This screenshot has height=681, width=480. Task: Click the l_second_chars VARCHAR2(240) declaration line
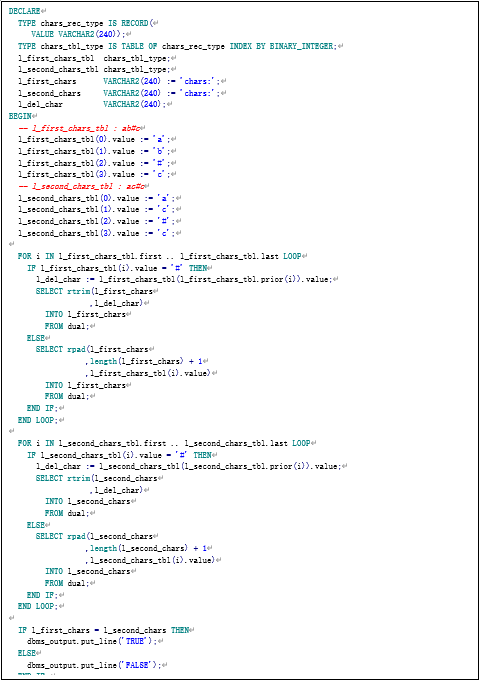point(119,93)
